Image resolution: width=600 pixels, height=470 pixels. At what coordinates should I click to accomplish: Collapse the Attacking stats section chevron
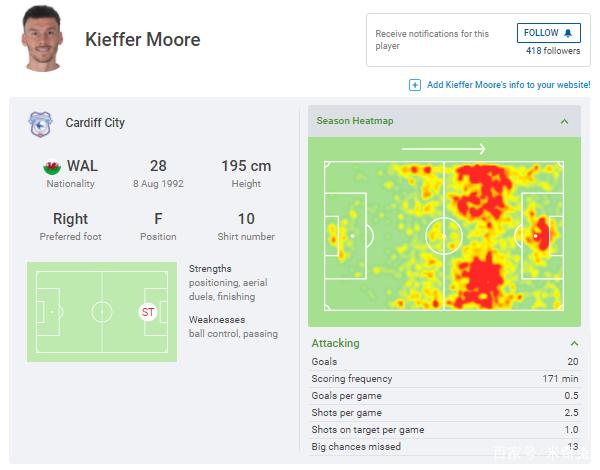click(573, 343)
